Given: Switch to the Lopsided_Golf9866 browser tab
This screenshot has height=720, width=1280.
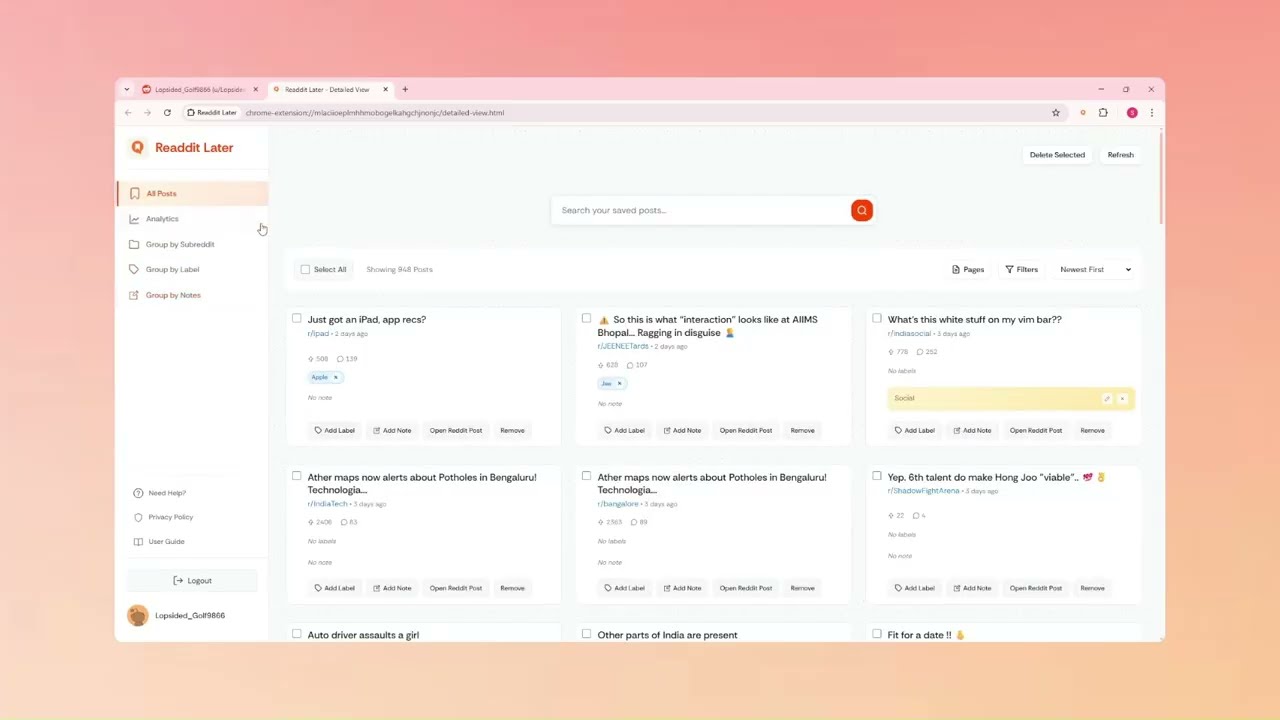Looking at the screenshot, I should point(199,89).
